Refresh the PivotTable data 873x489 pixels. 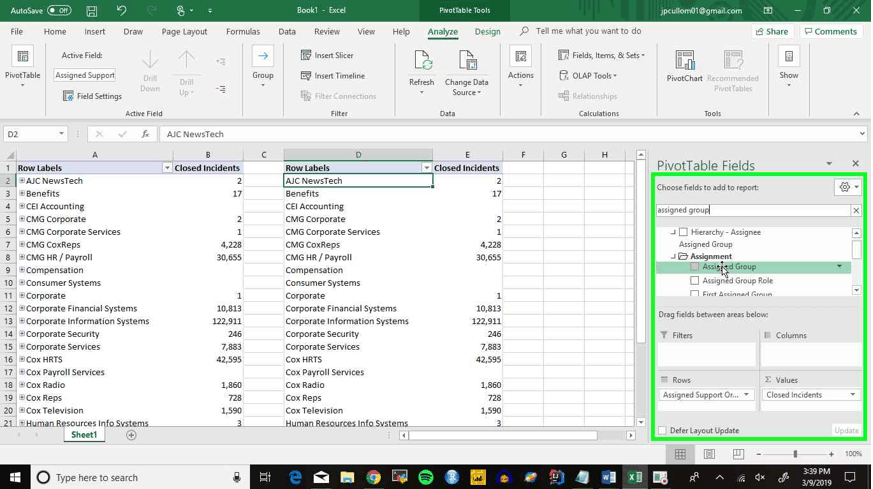[421, 71]
